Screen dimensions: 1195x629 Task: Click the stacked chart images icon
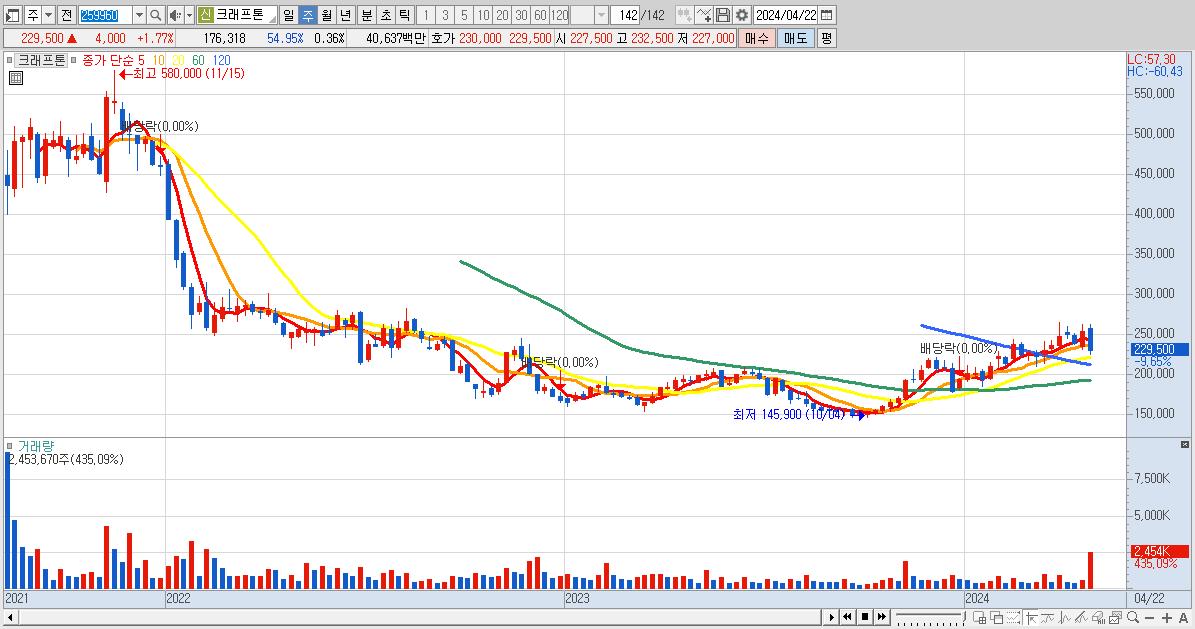[1115, 618]
